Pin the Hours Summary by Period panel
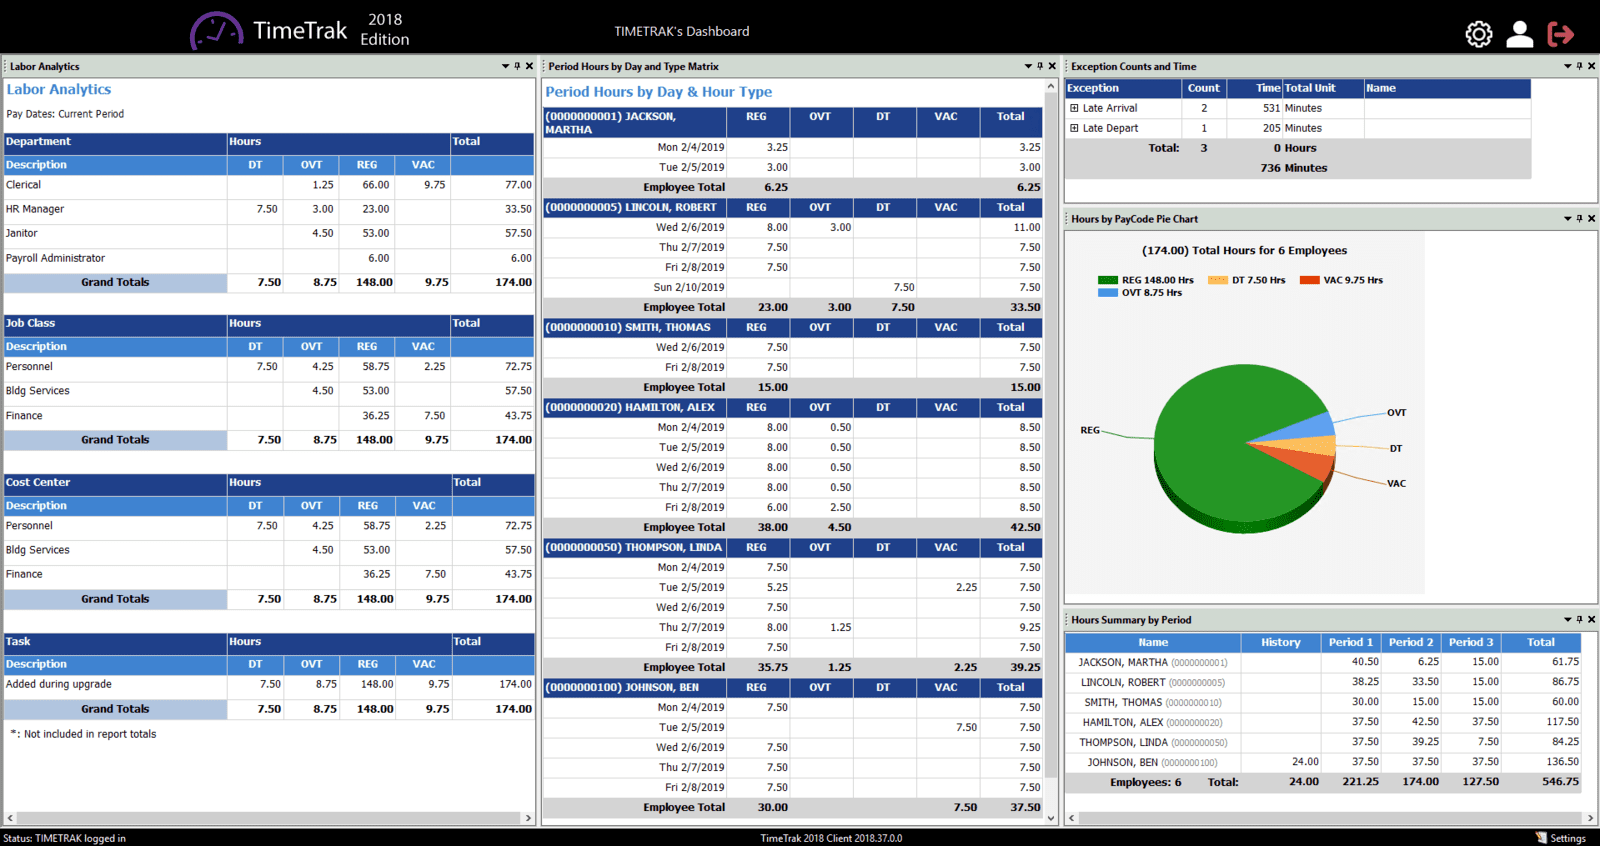 point(1579,619)
